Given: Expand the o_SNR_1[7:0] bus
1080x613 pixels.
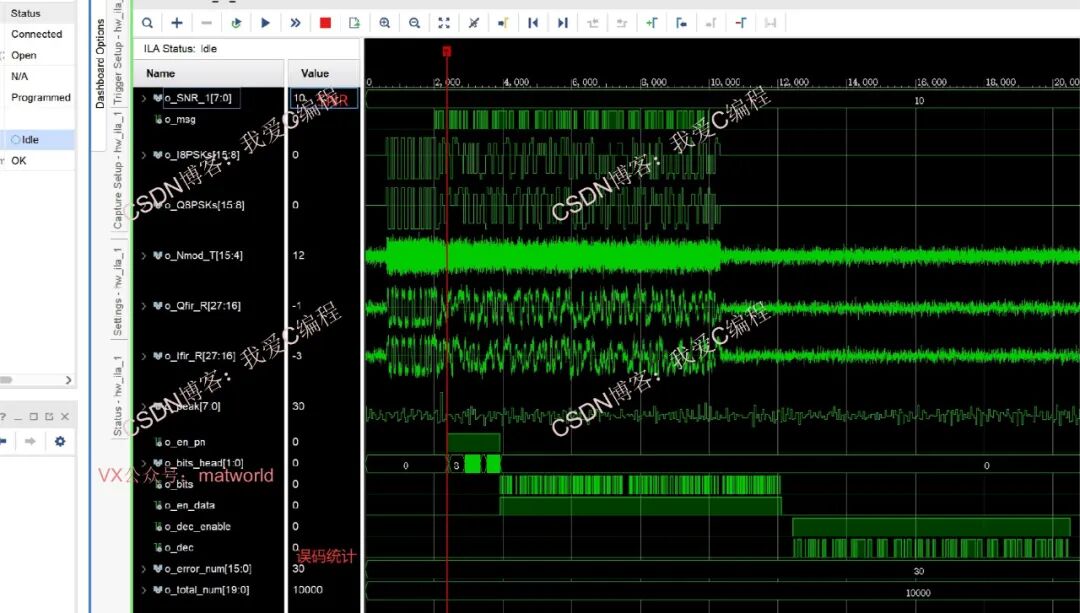Looking at the screenshot, I should [144, 98].
